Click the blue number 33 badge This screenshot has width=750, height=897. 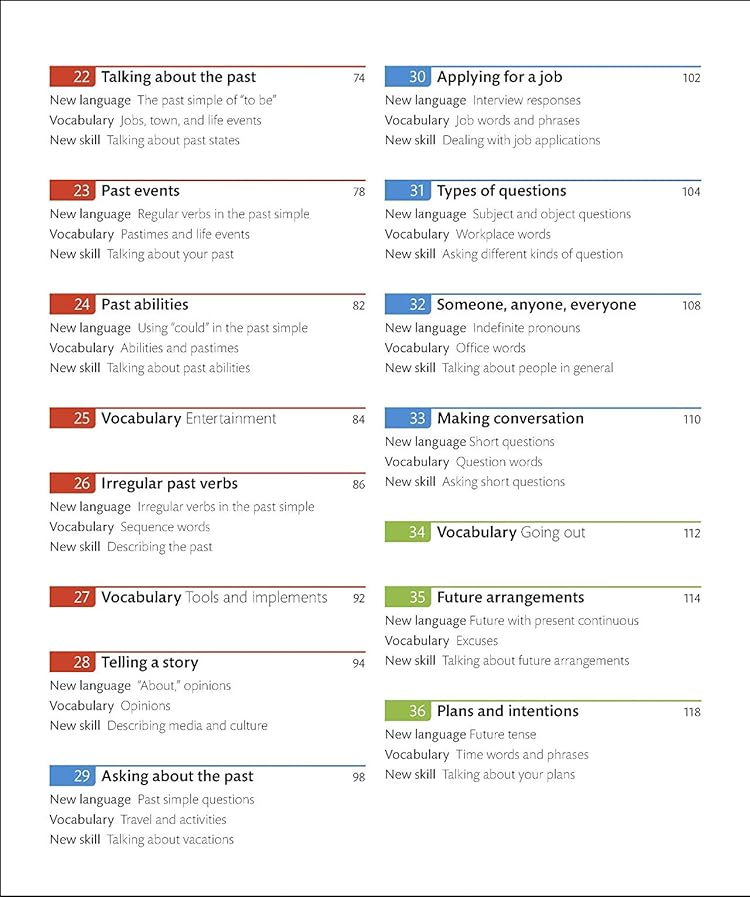click(x=407, y=419)
